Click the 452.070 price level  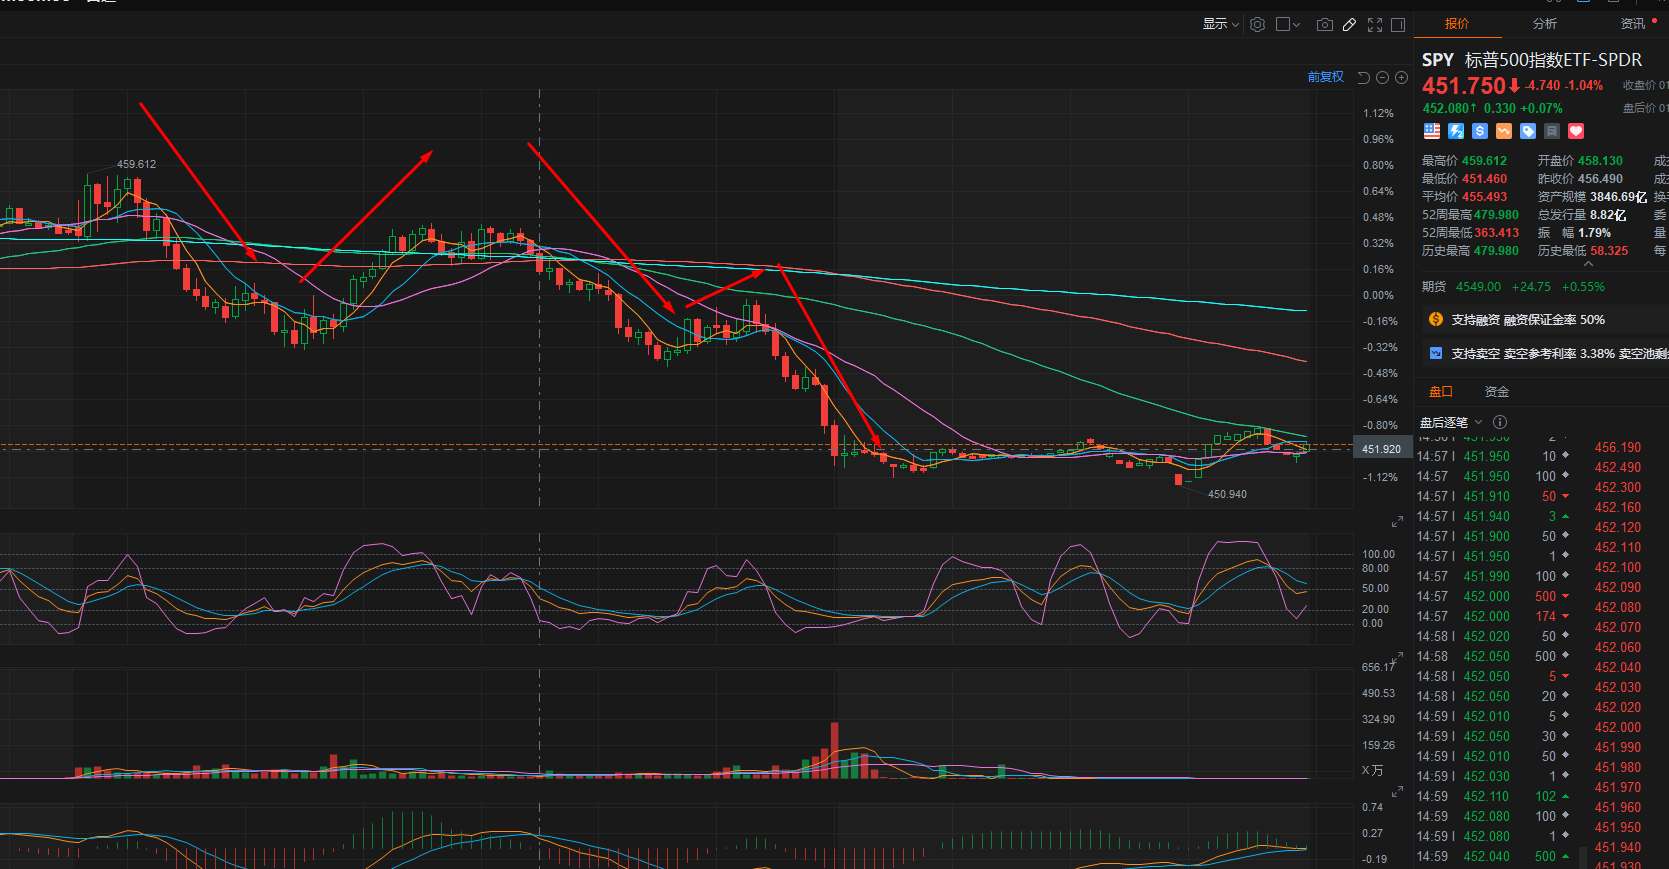coord(1618,628)
